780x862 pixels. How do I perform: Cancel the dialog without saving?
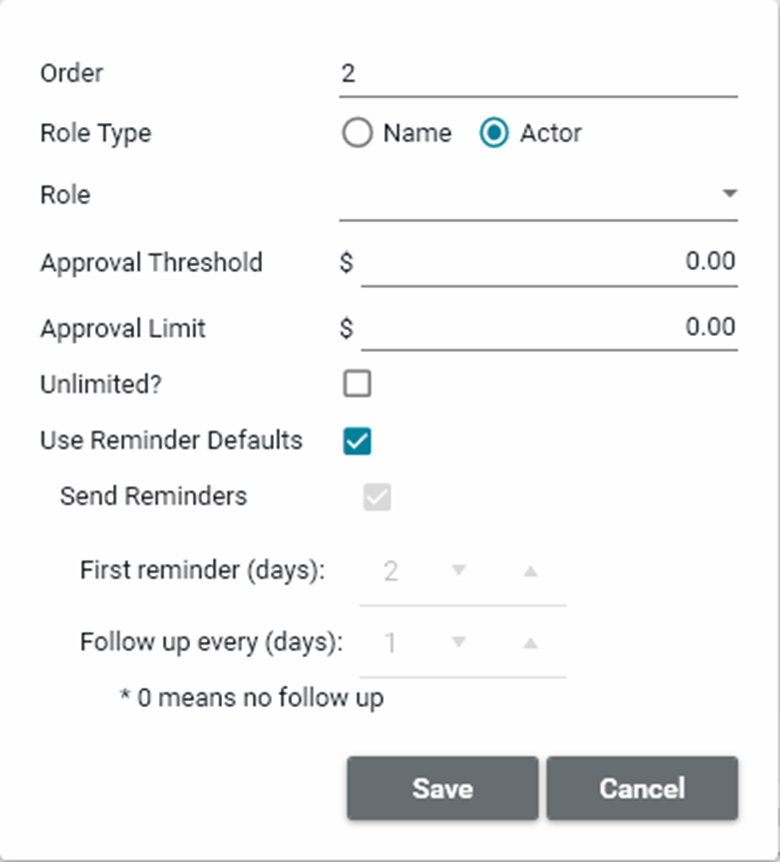point(642,788)
